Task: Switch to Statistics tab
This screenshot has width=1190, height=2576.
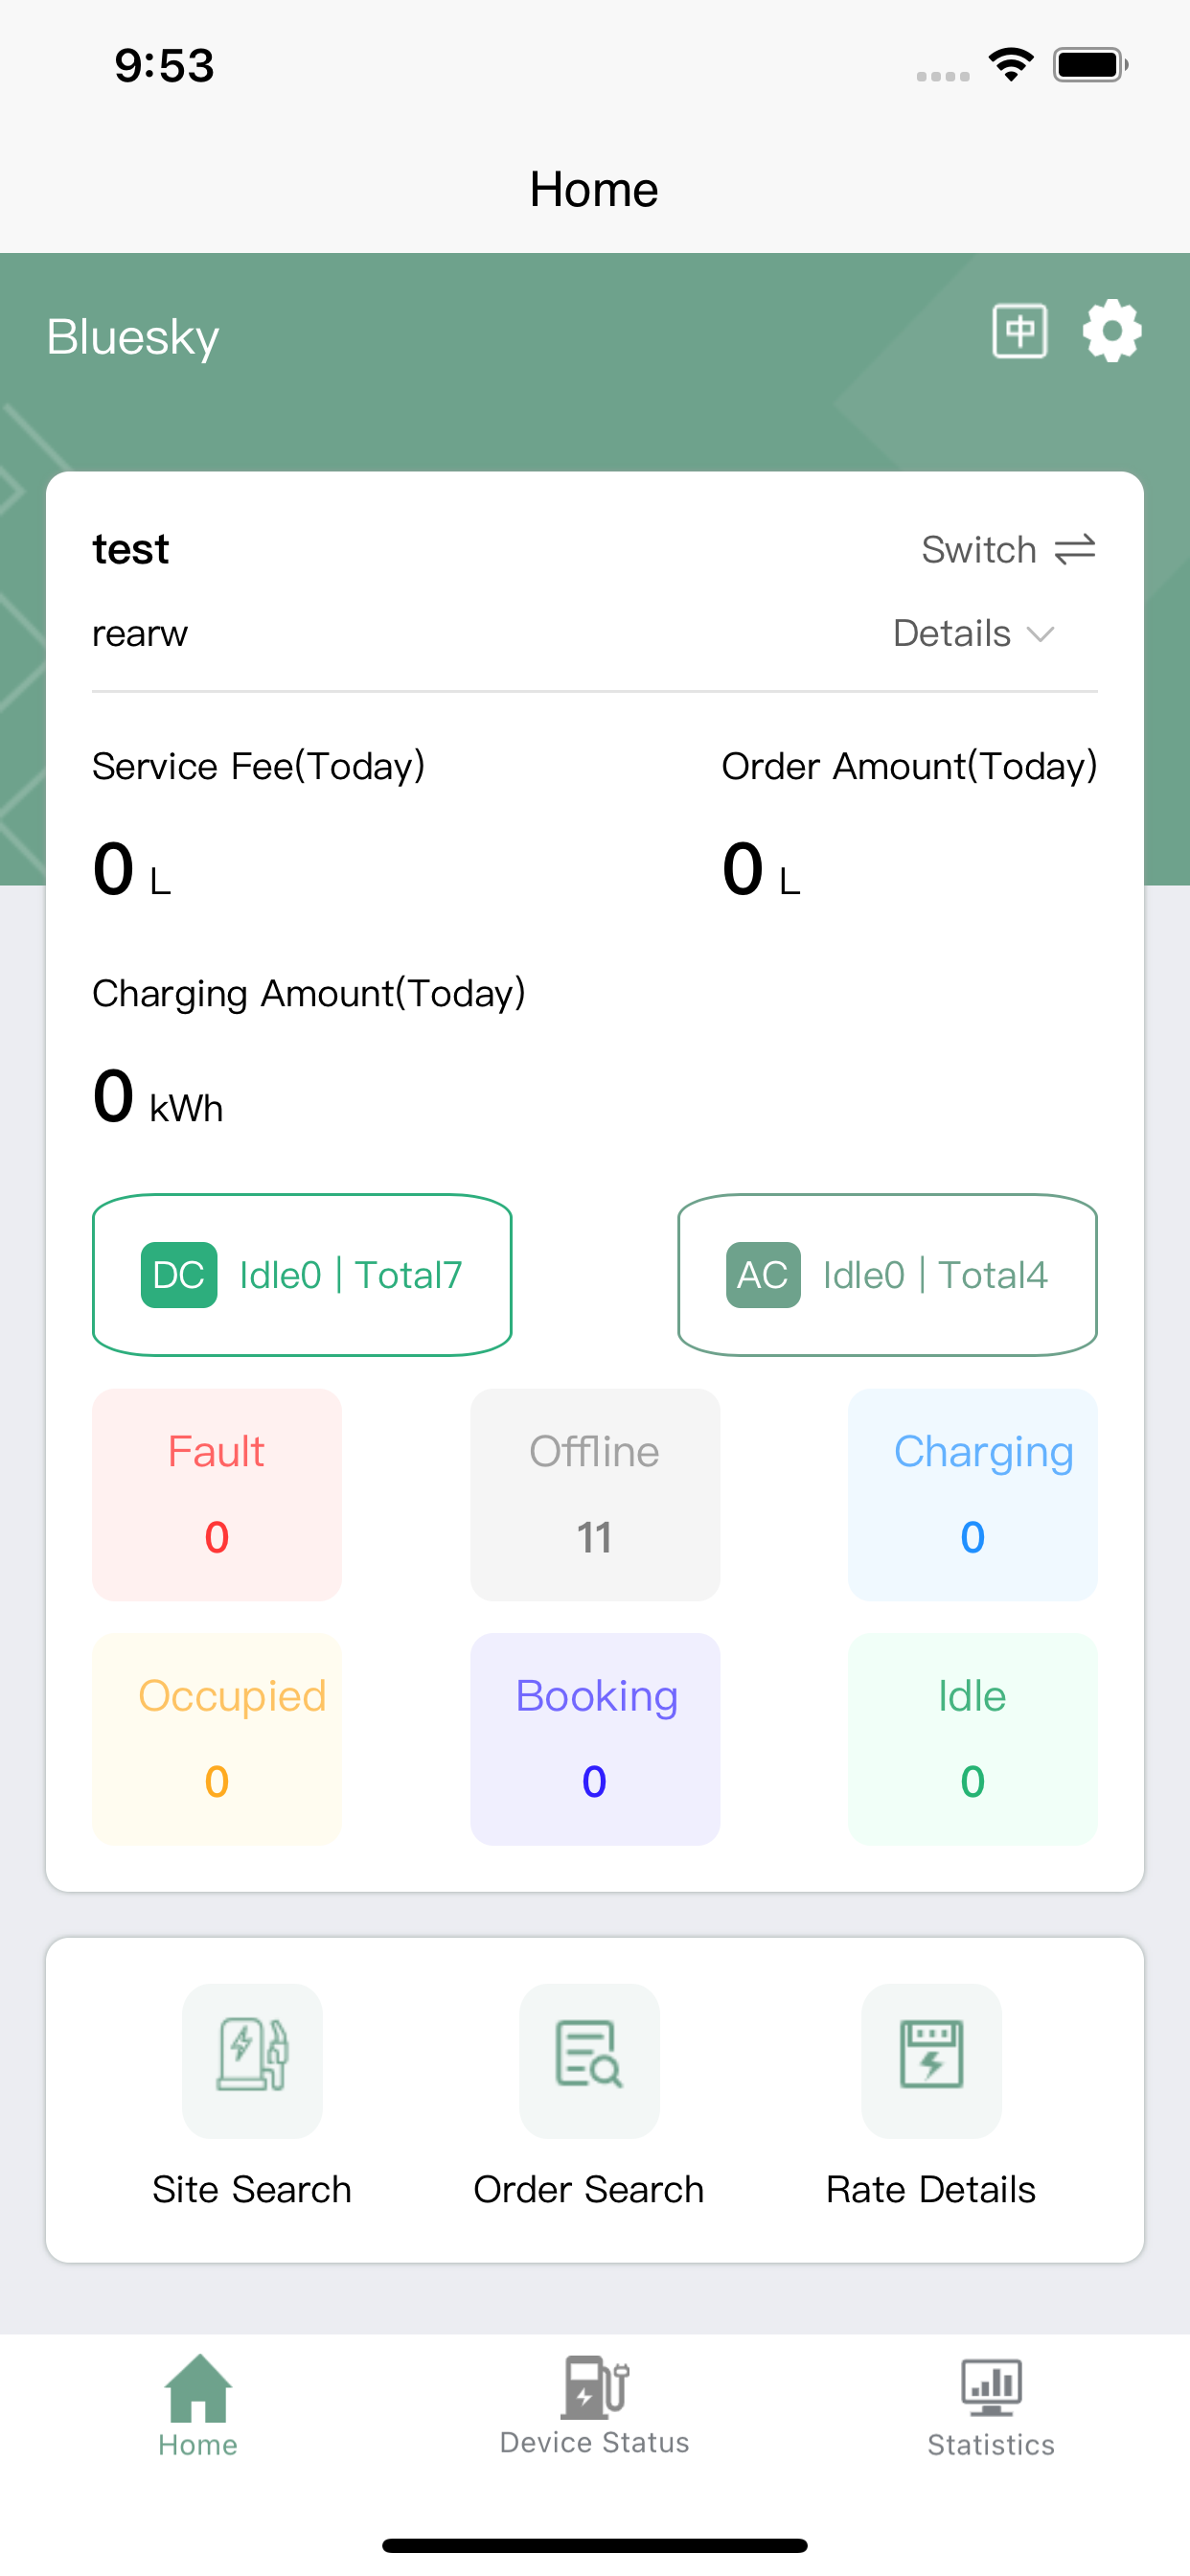Action: [991, 2406]
